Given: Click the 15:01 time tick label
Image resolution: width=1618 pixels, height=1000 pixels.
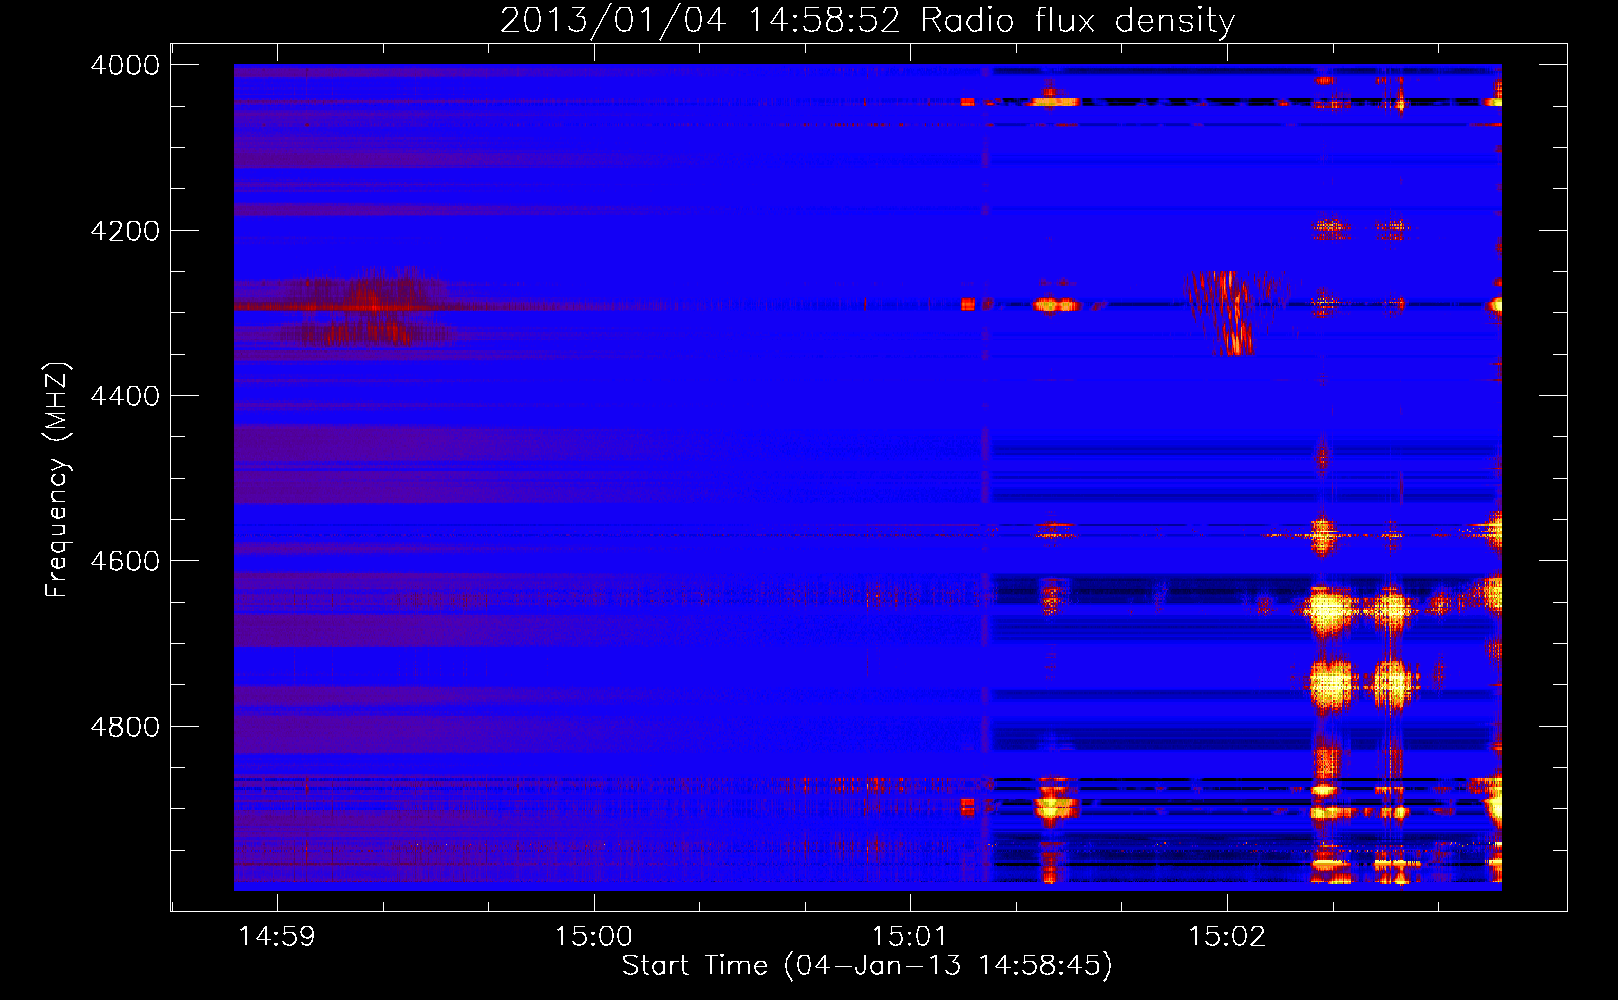Looking at the screenshot, I should (x=910, y=937).
